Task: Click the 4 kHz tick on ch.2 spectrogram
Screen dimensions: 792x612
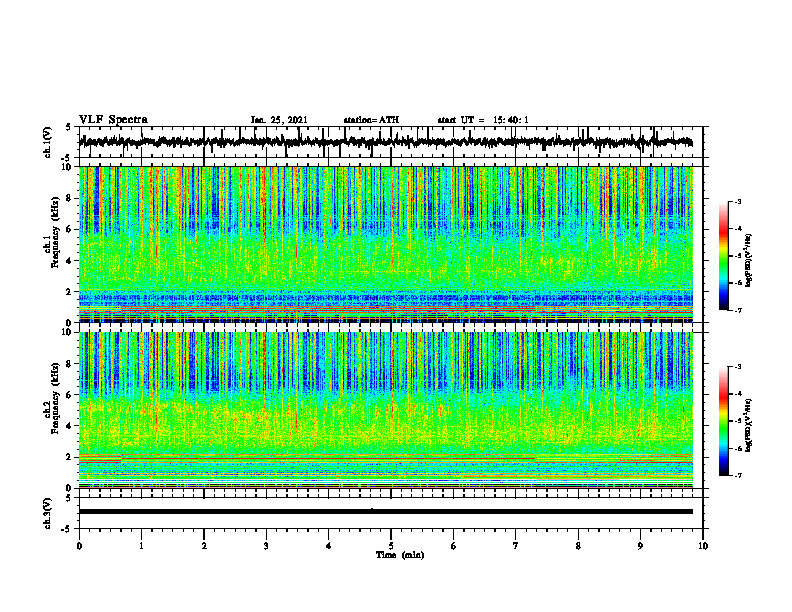Action: 70,426
